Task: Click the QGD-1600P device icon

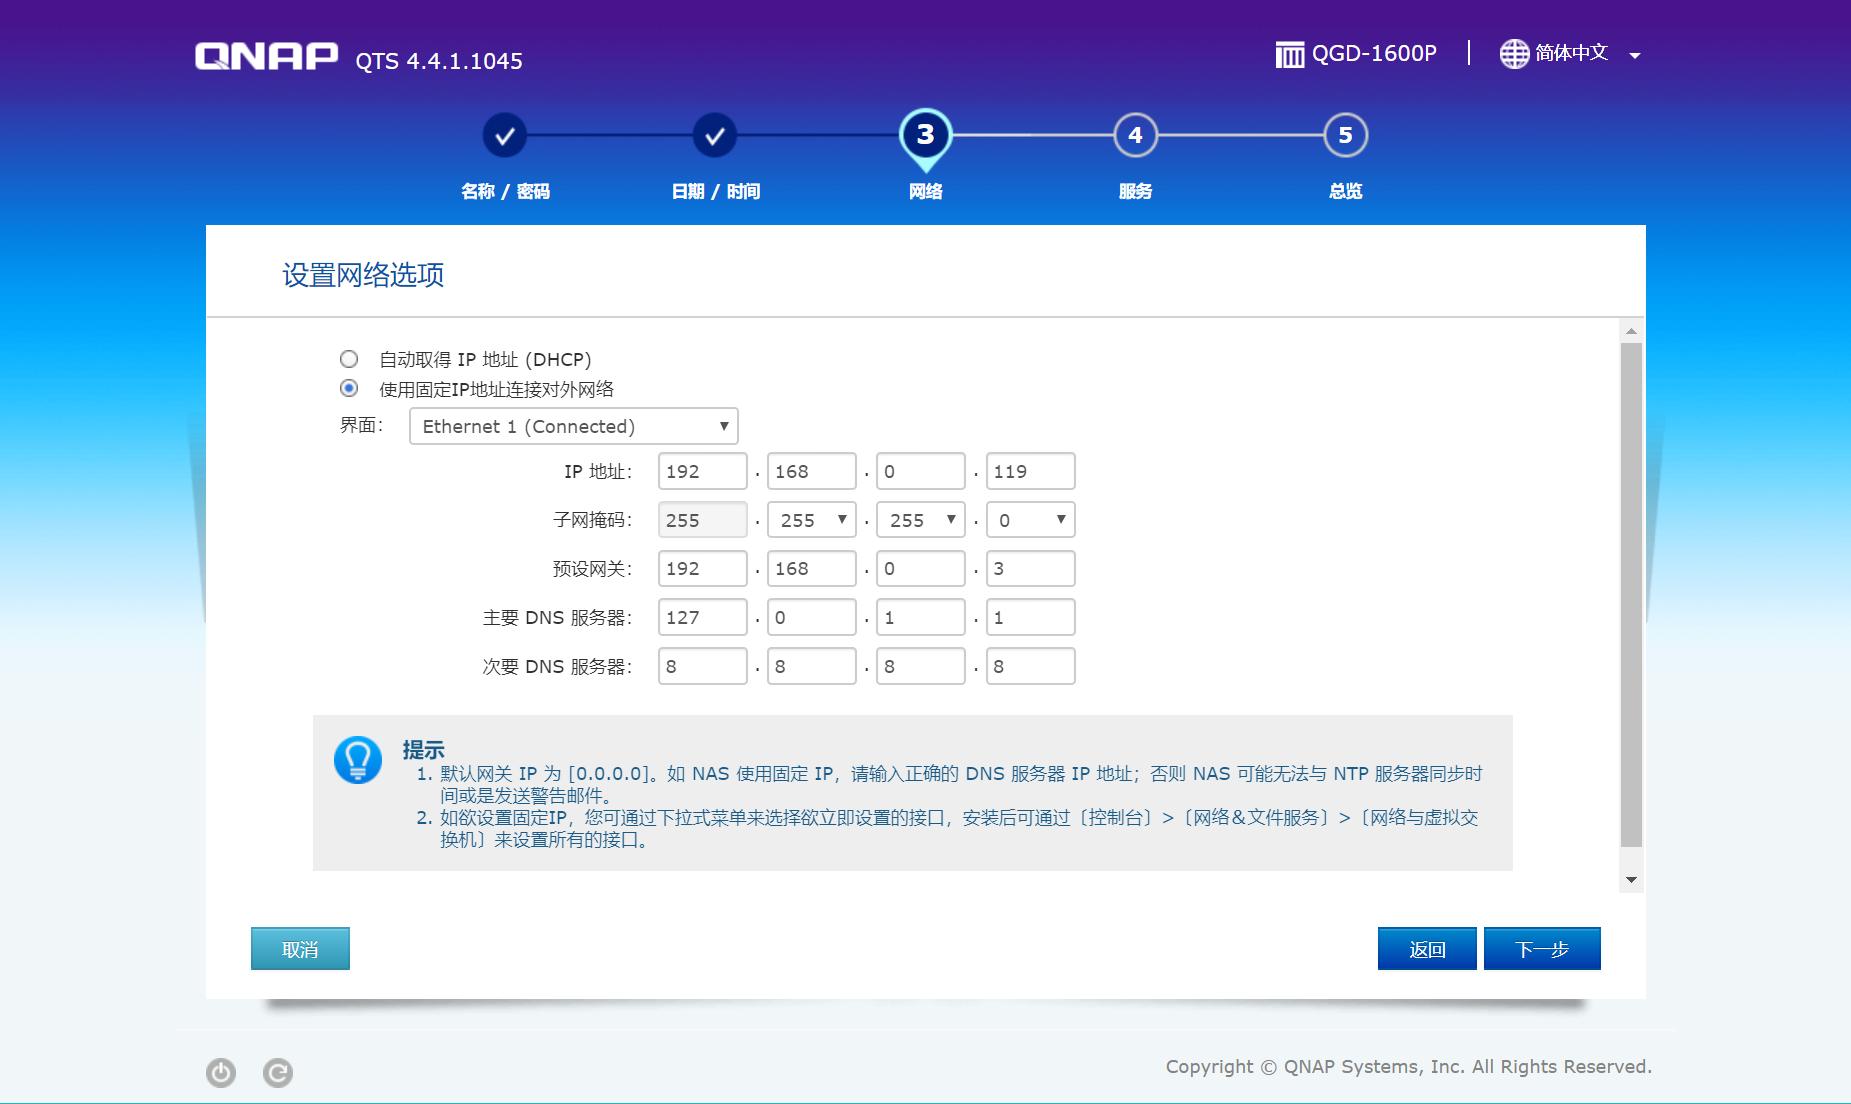Action: click(x=1290, y=53)
